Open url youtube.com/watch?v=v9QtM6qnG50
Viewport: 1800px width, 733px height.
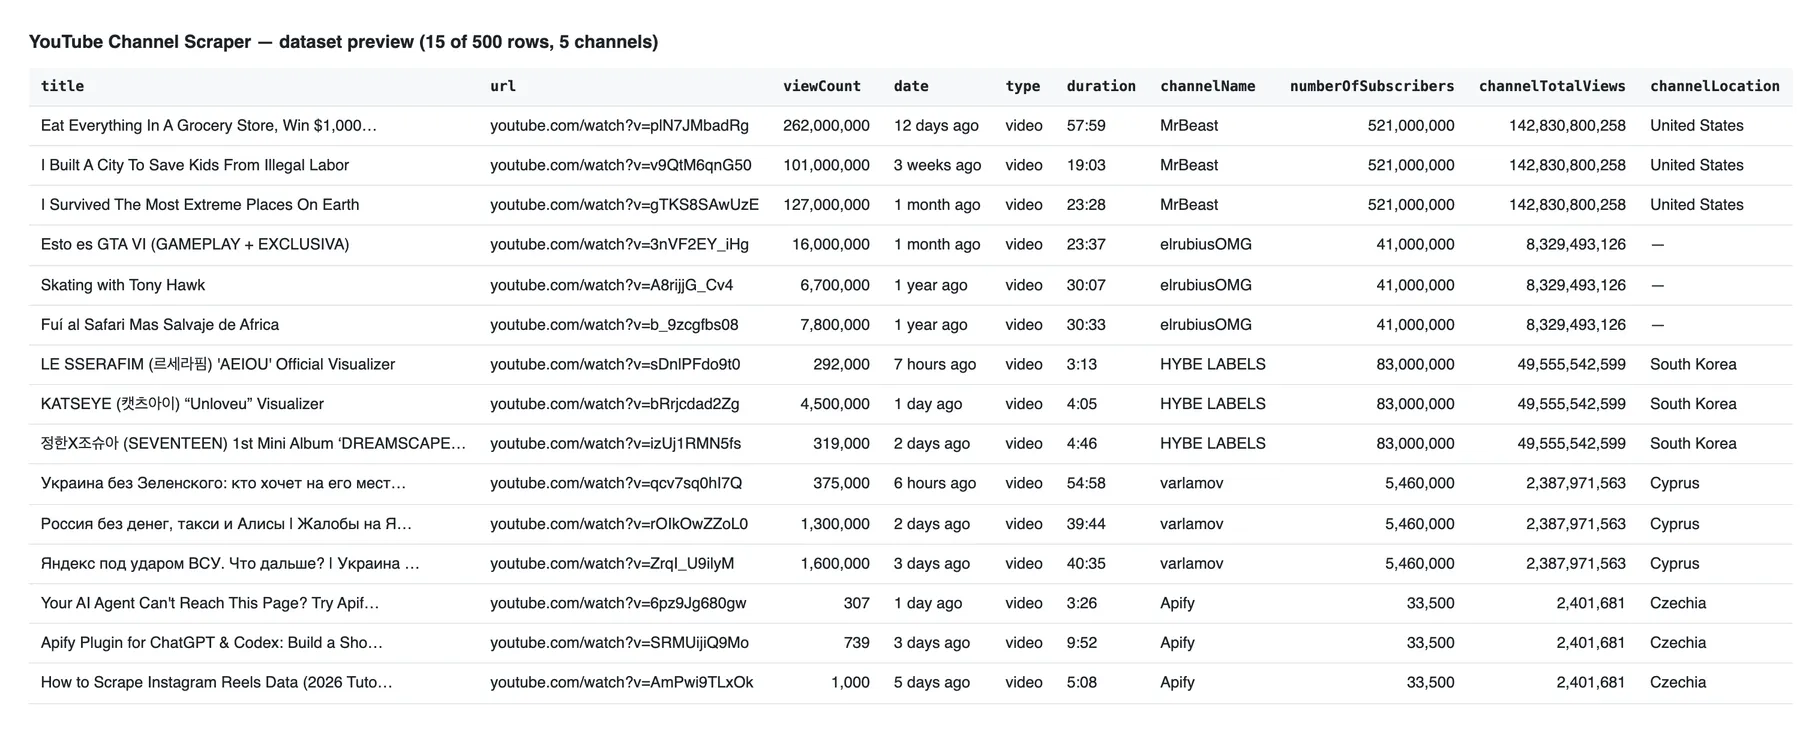point(621,165)
